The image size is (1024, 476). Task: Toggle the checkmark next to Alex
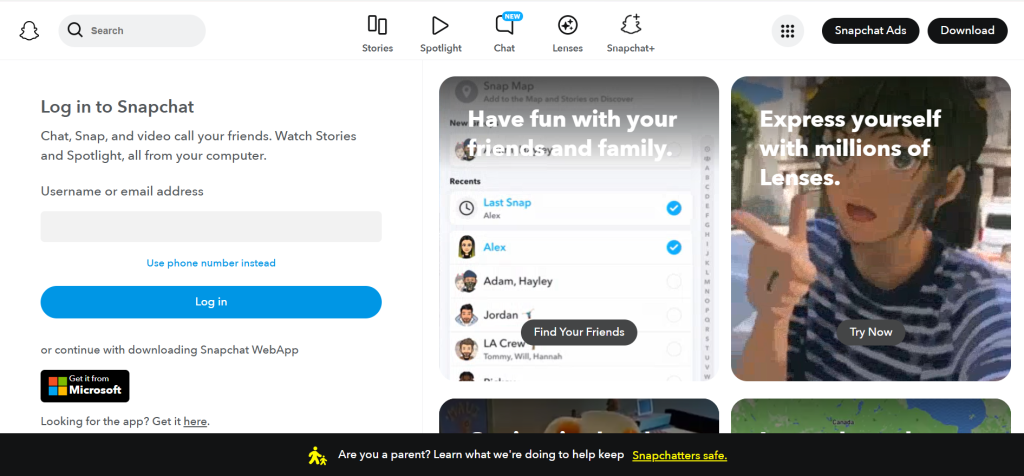[673, 247]
